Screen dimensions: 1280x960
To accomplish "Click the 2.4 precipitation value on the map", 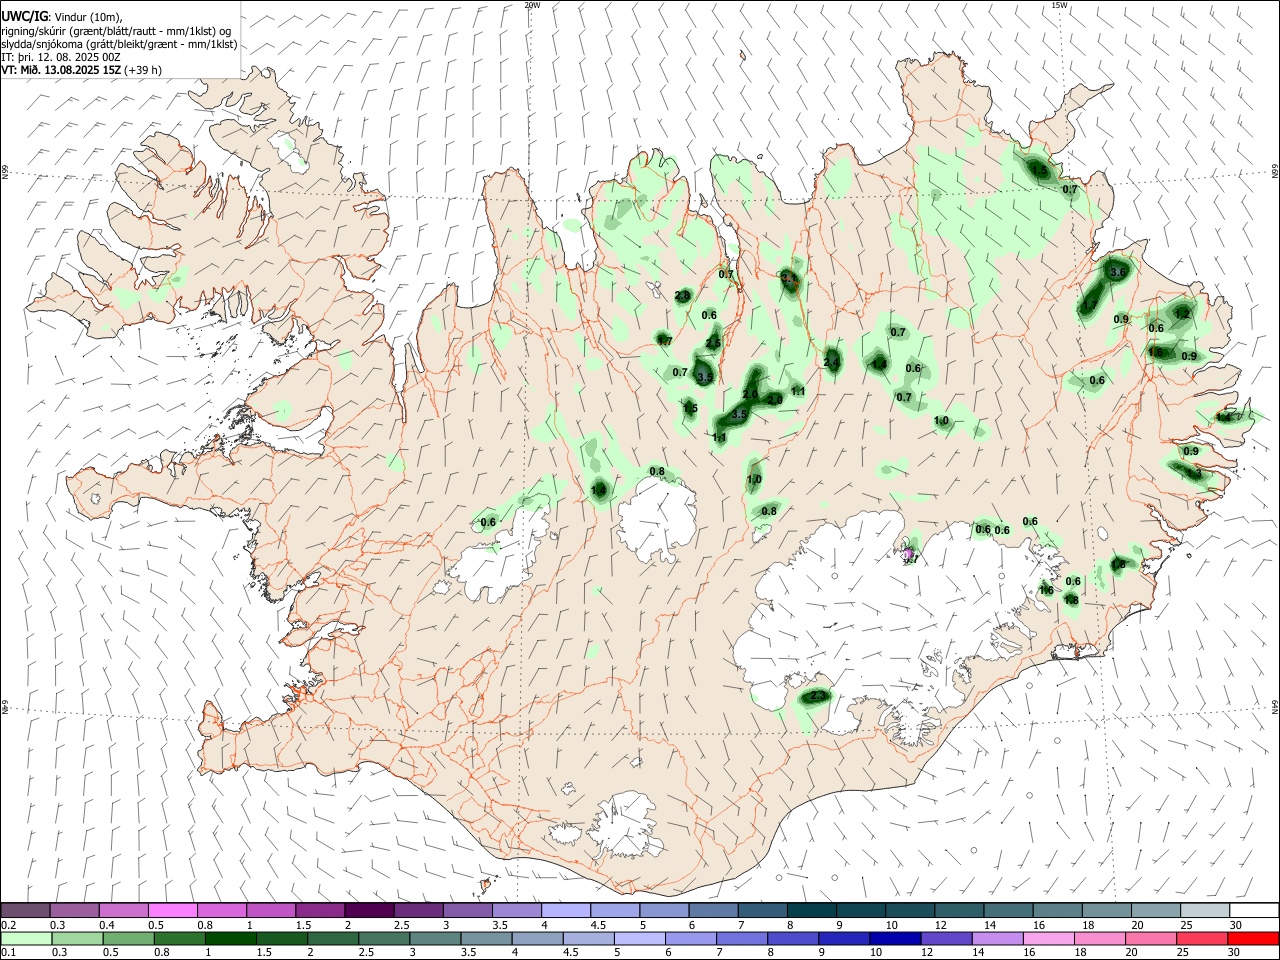I will (832, 362).
